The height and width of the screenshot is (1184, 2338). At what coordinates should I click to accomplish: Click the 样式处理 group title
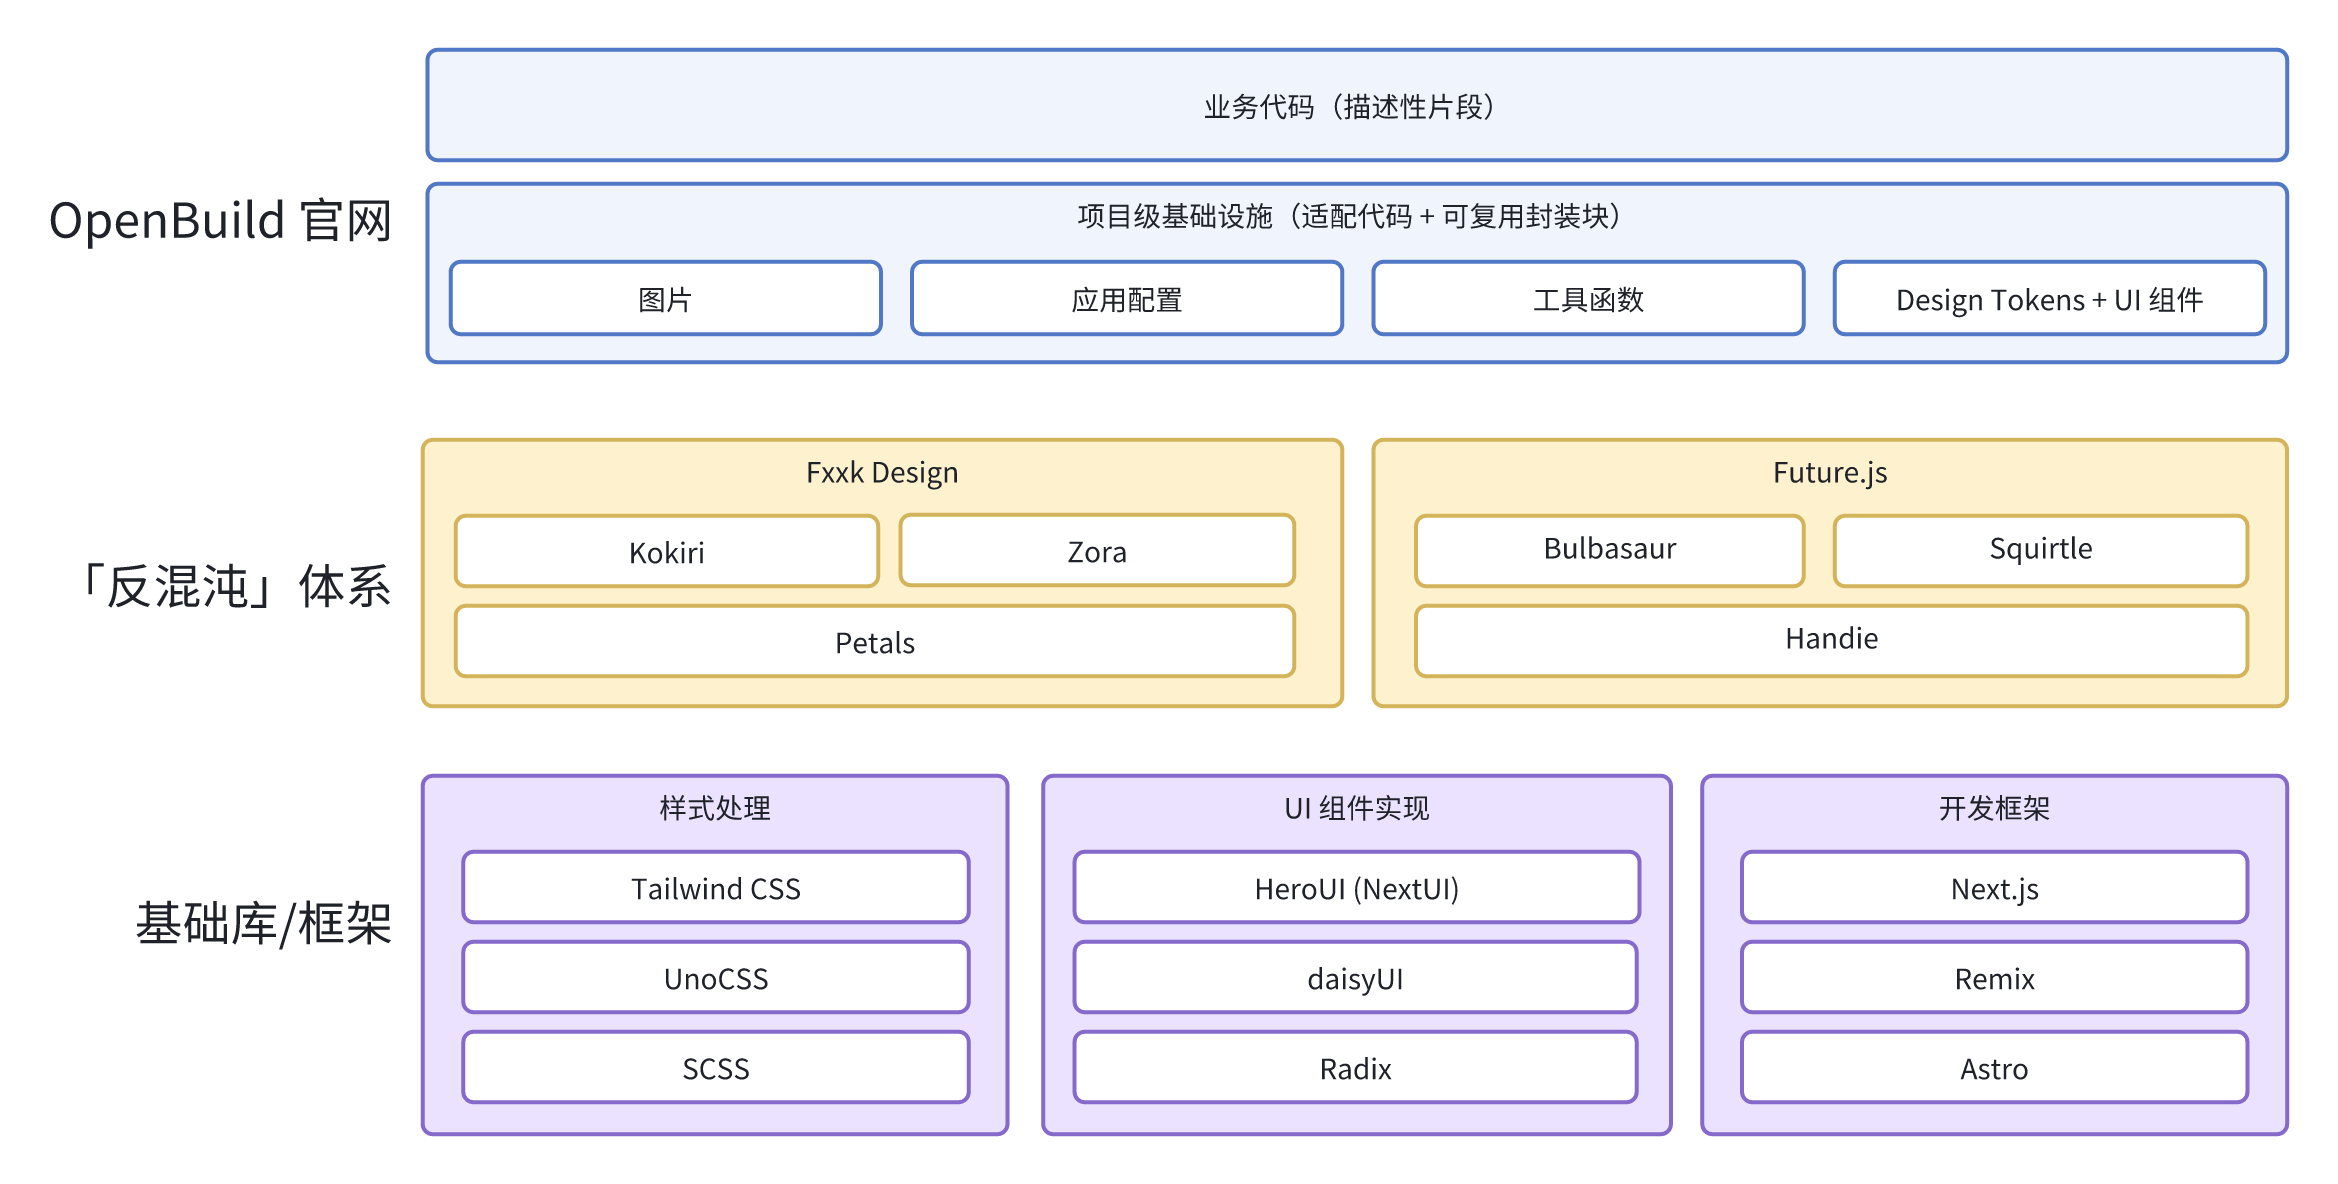715,808
